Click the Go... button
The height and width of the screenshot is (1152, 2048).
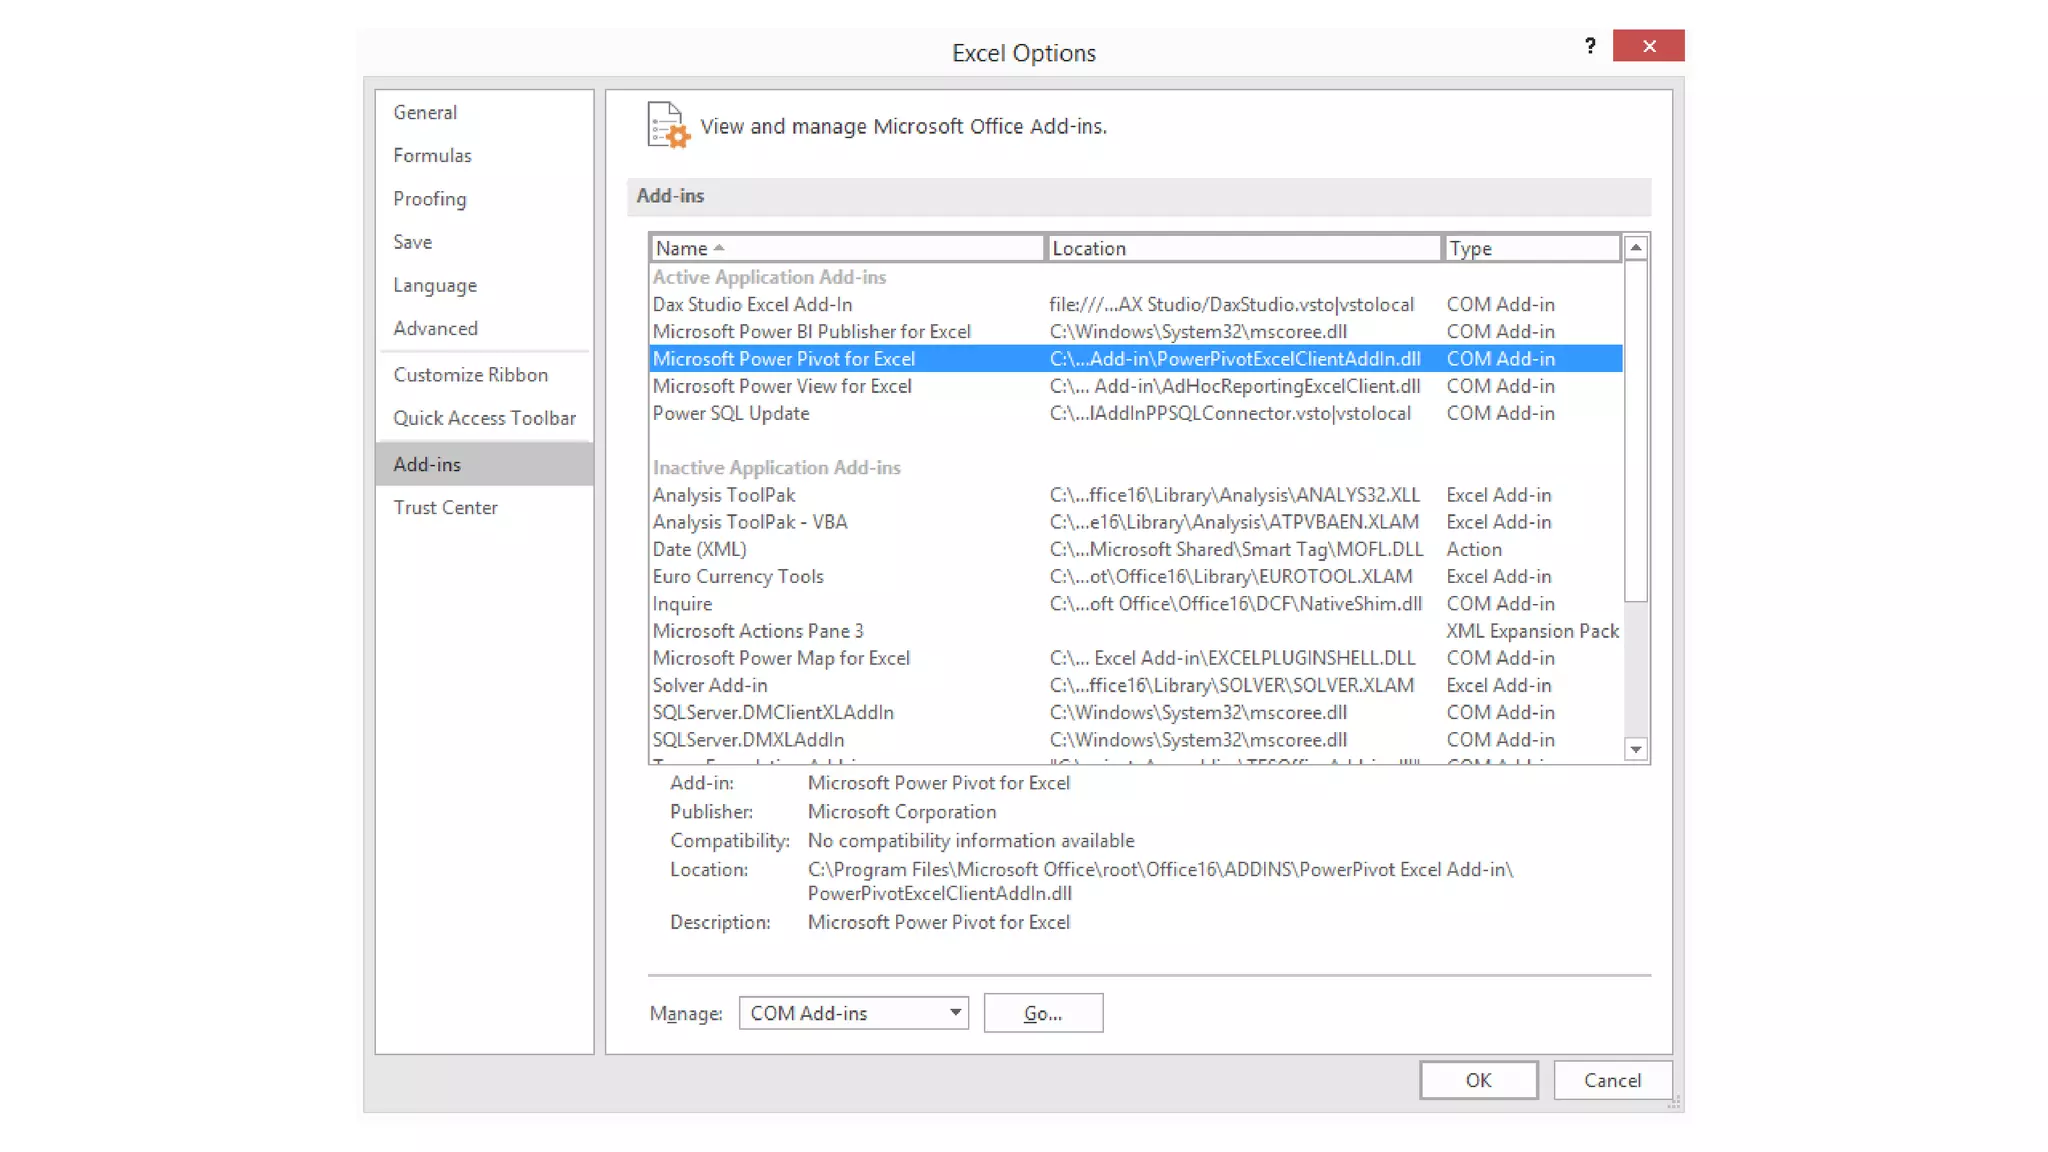pos(1043,1013)
